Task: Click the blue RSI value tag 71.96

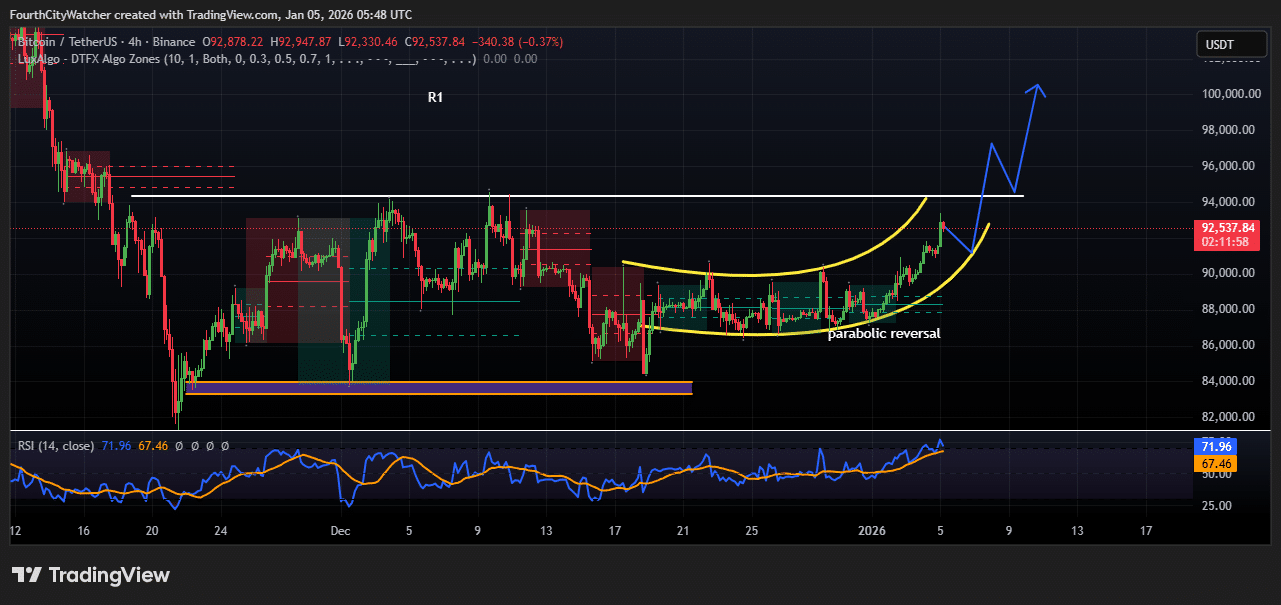Action: pyautogui.click(x=1216, y=446)
